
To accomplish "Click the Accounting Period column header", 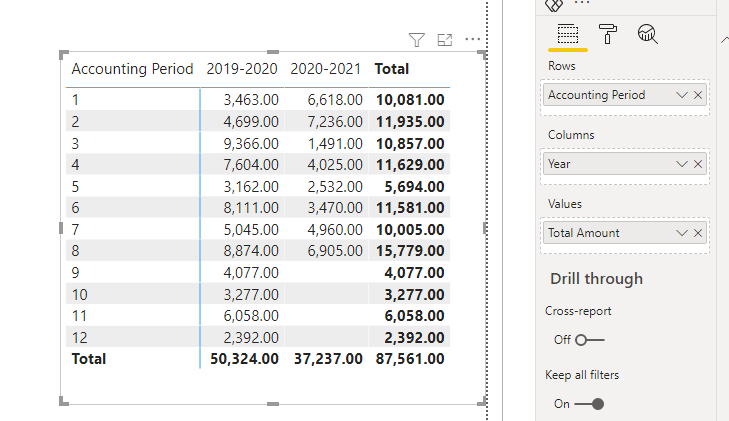I will [133, 69].
